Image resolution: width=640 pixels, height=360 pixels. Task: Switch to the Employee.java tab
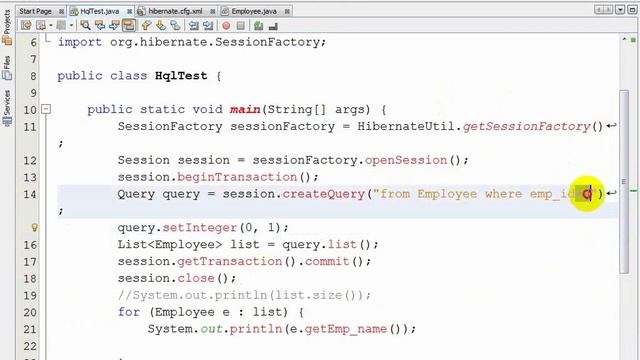tap(254, 11)
